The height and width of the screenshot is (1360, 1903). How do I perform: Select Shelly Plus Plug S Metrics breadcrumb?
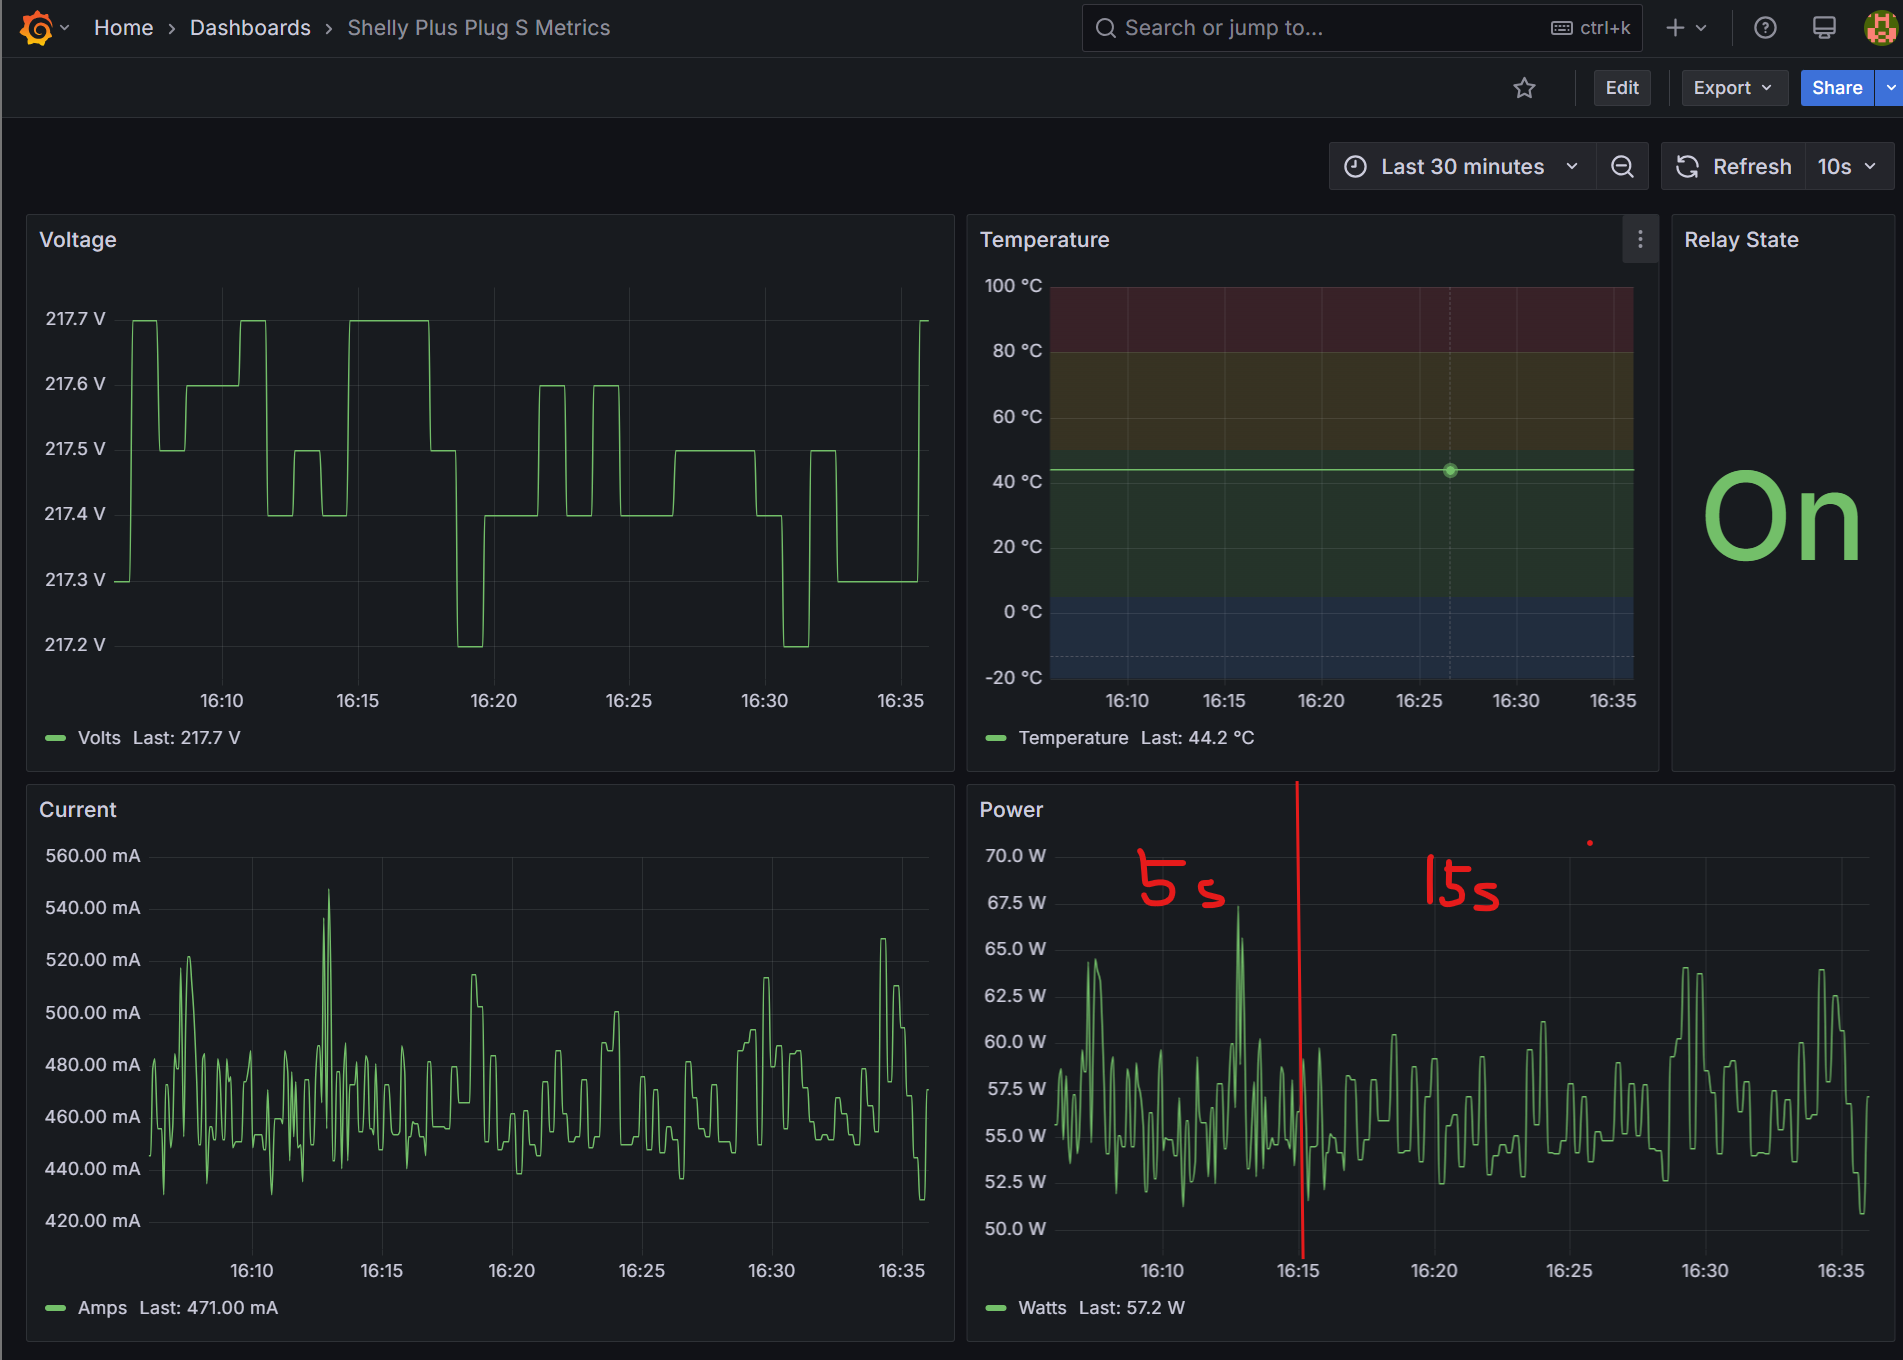click(479, 28)
